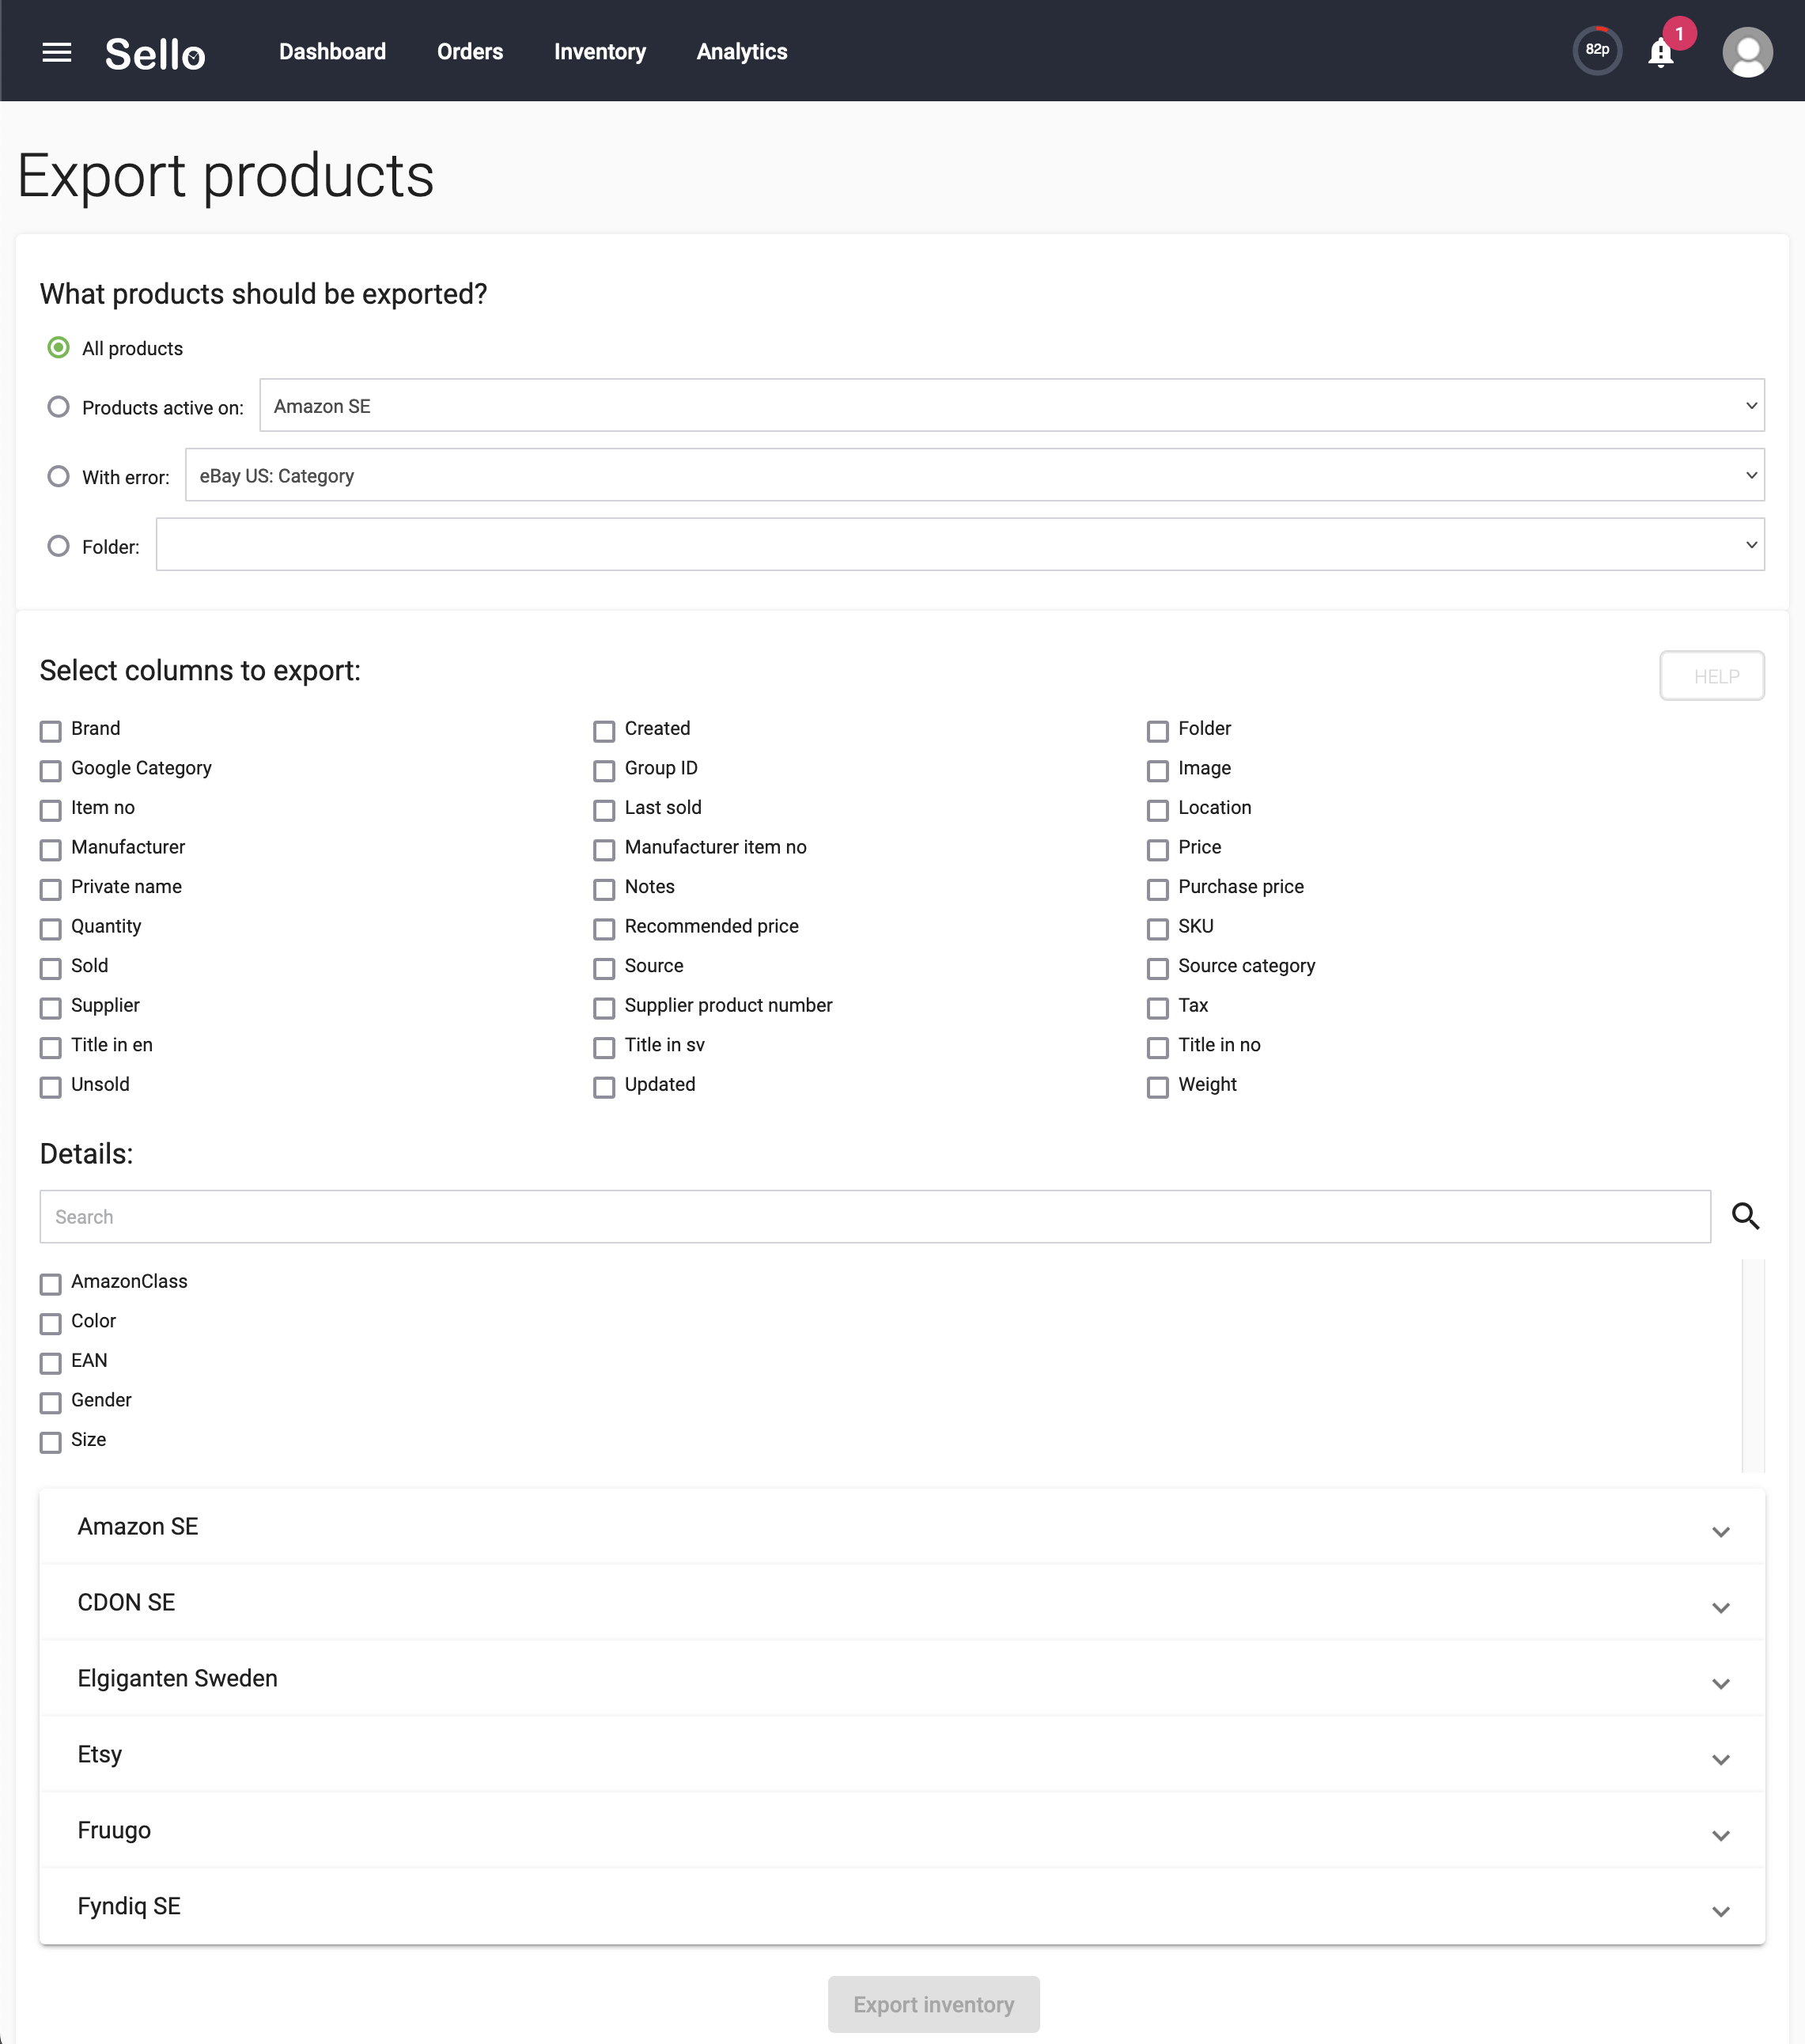Open the Amazon SE marketplace dropdown
Viewport: 1805px width, 2044px height.
[1011, 405]
